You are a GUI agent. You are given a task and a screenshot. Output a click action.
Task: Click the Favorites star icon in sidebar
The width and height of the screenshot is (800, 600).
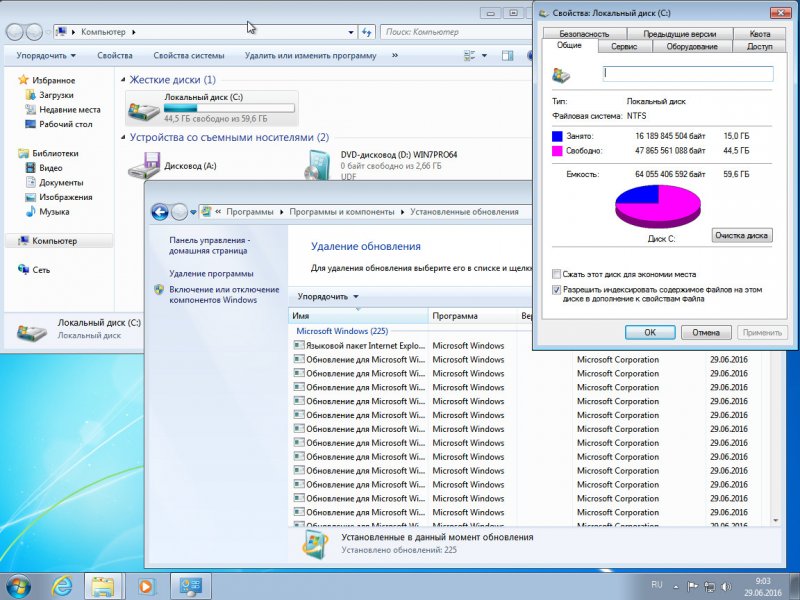23,80
